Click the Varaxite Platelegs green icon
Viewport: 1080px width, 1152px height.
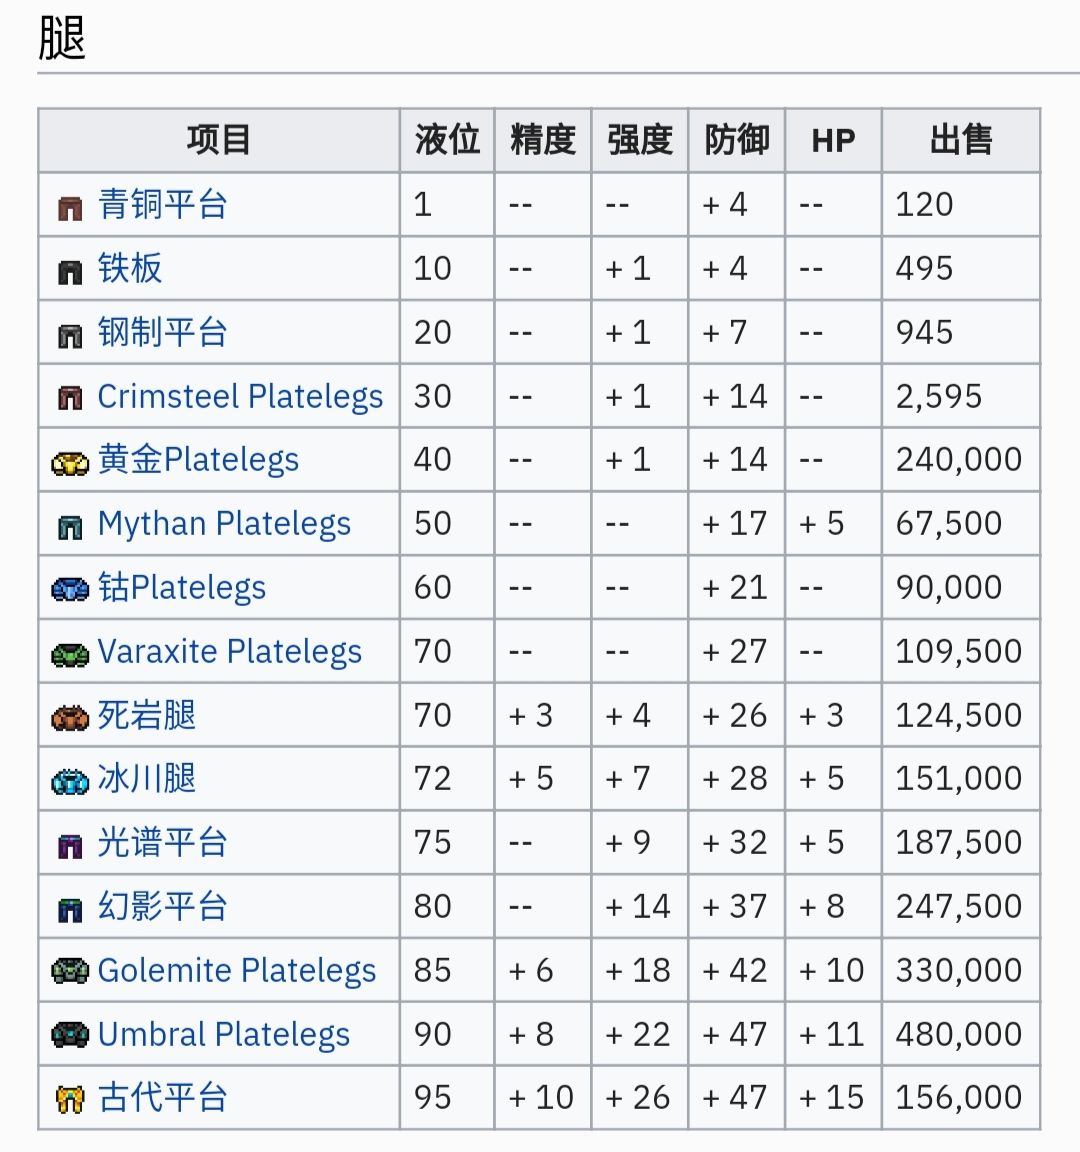[70, 654]
